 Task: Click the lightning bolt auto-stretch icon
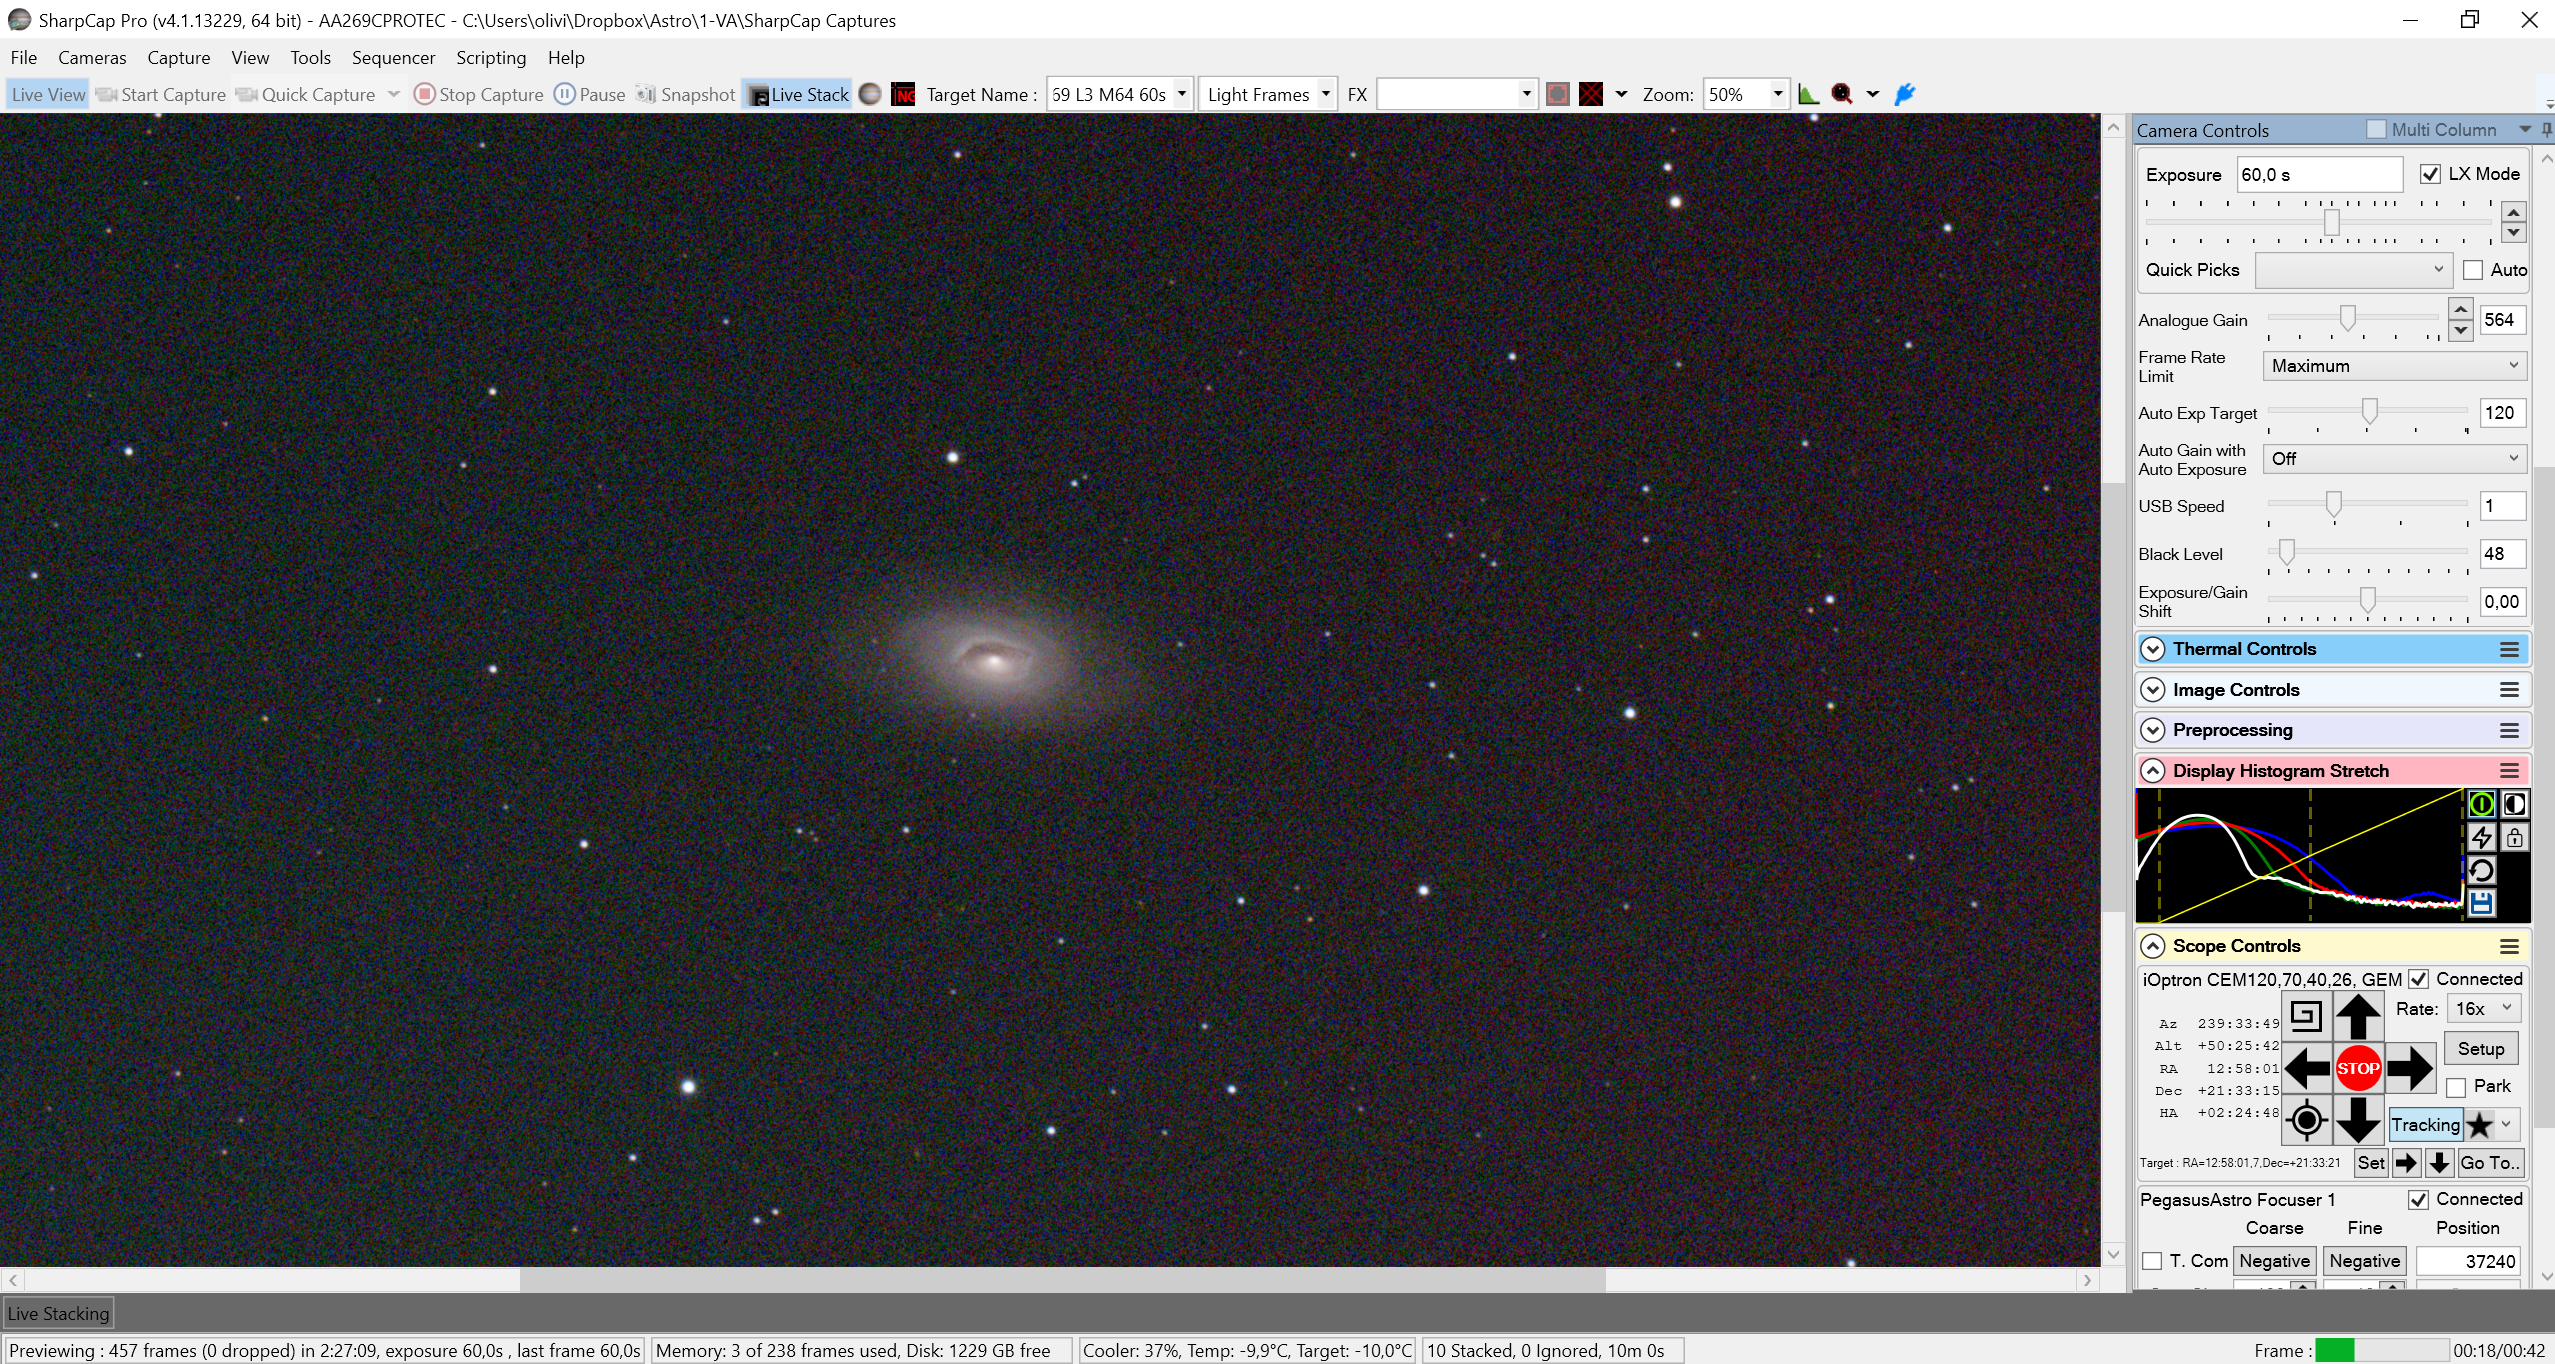[x=2481, y=837]
